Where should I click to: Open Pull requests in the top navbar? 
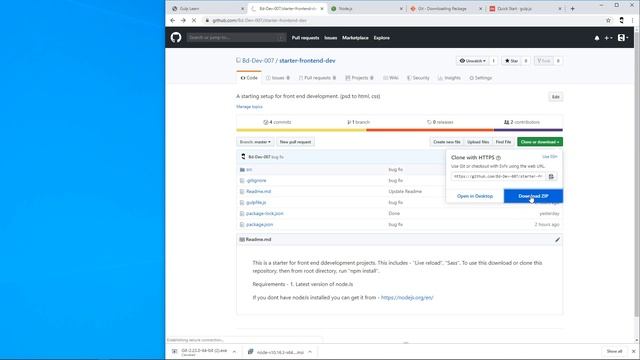pos(305,38)
